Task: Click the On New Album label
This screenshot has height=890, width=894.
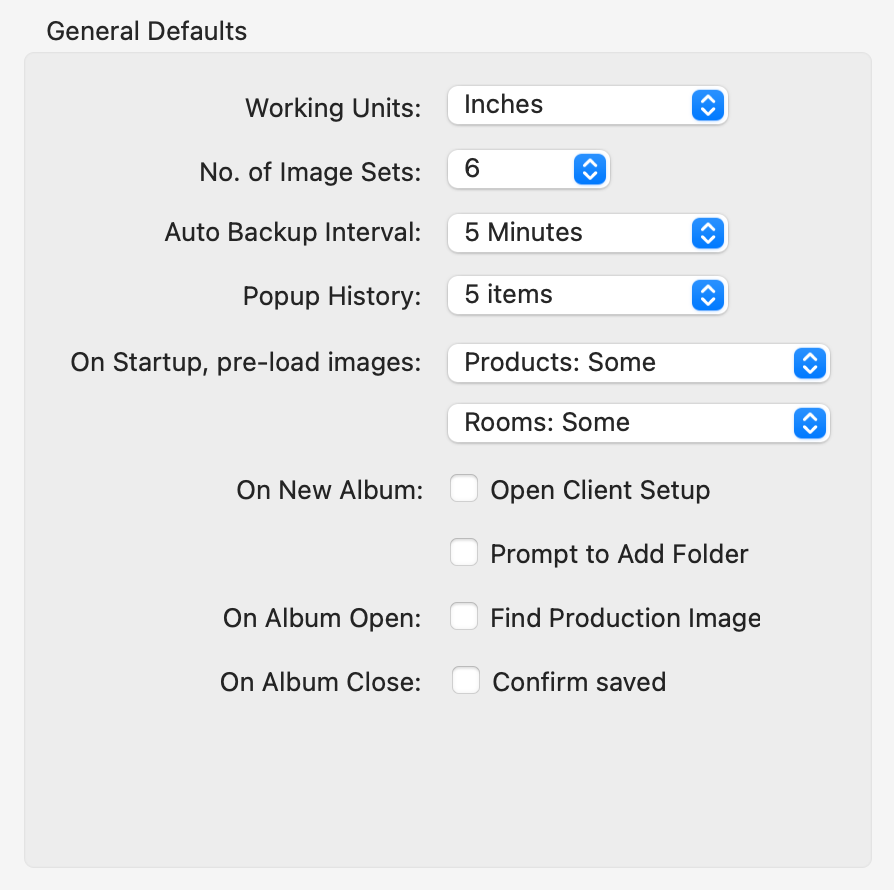Action: pos(330,491)
